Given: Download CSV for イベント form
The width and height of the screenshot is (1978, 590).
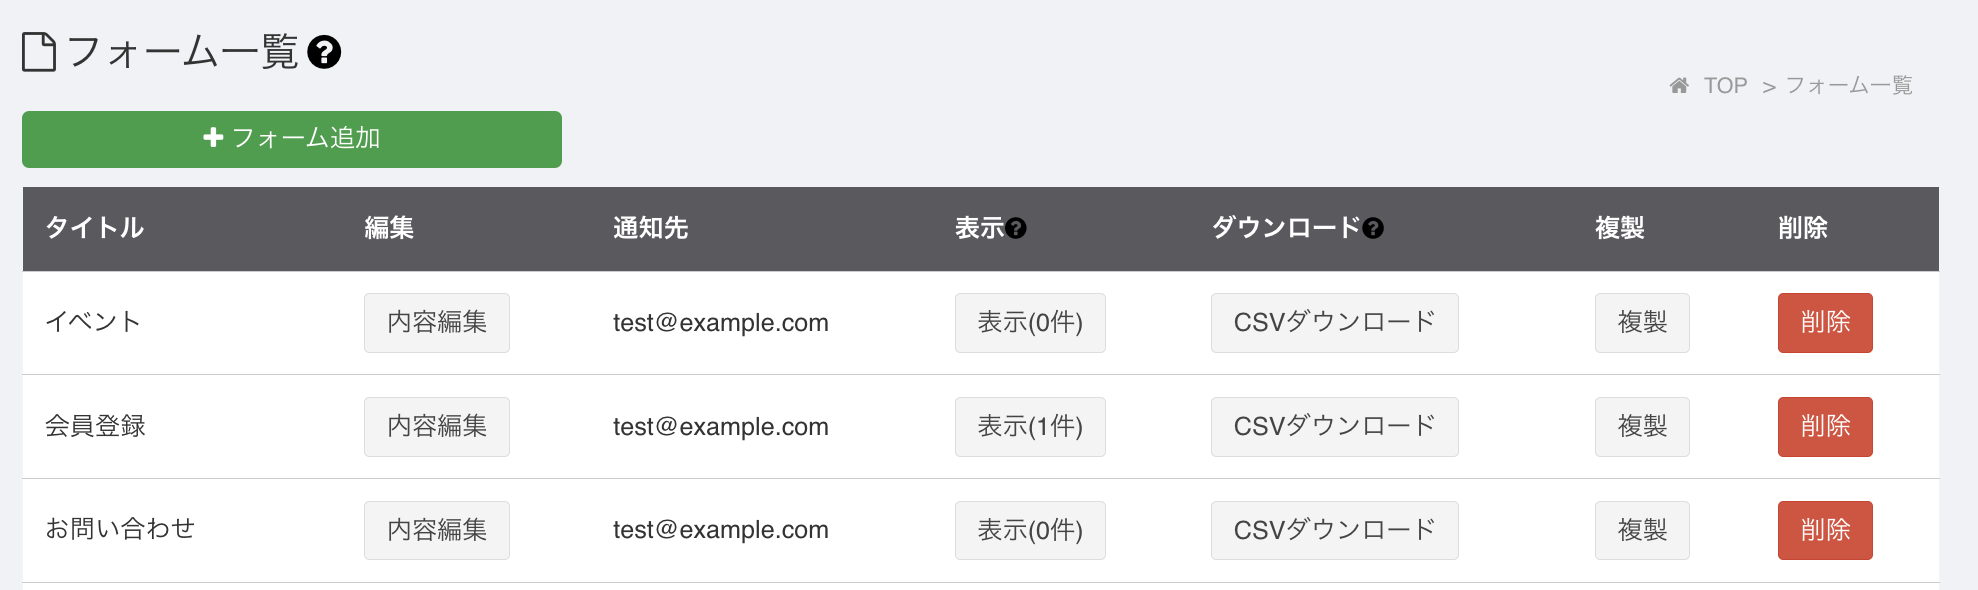Looking at the screenshot, I should [1334, 323].
